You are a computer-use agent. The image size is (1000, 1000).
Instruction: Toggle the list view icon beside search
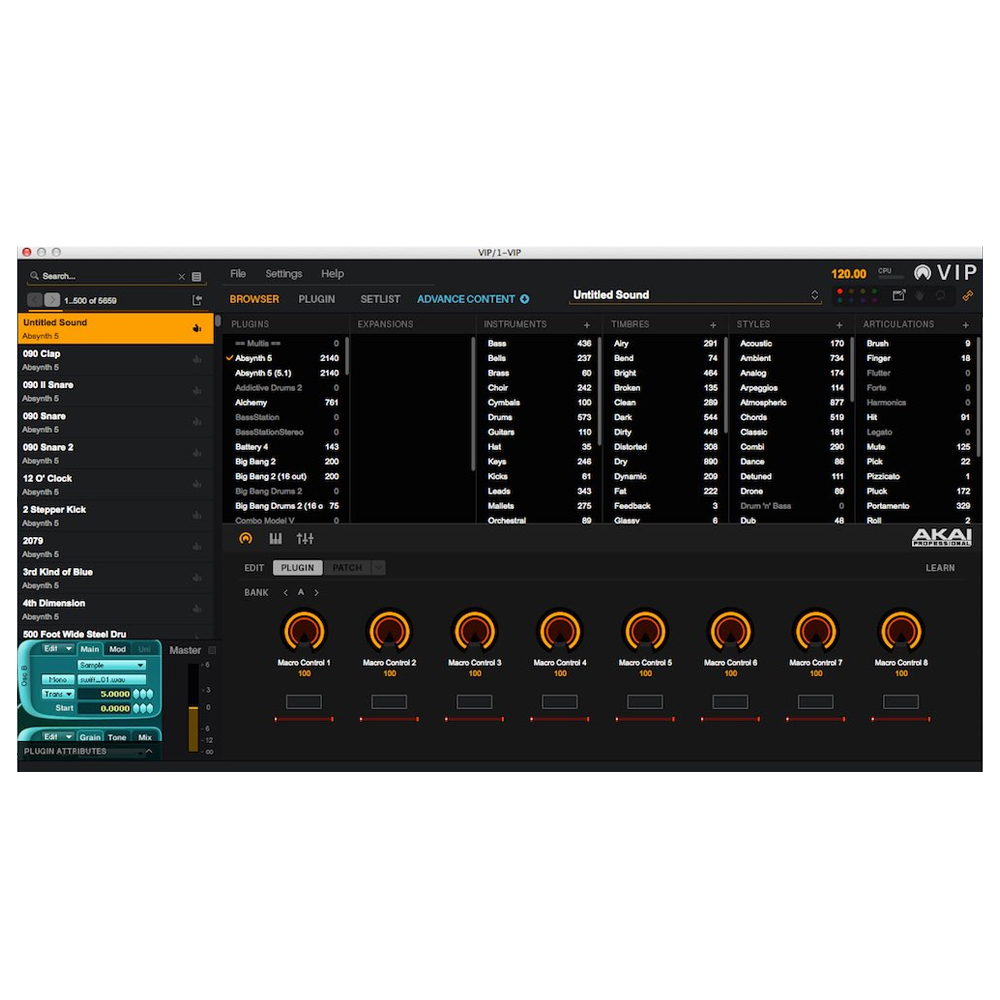[196, 276]
